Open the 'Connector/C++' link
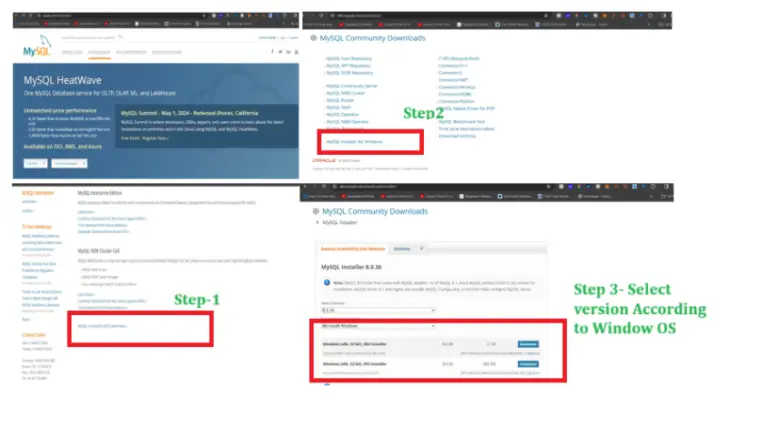The height and width of the screenshot is (428, 768). [453, 66]
